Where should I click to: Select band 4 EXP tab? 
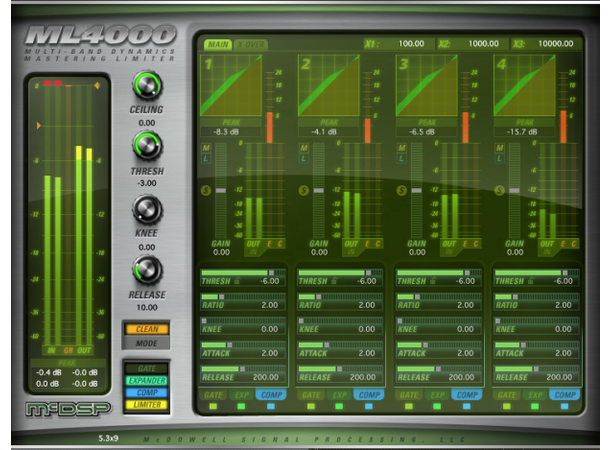tap(535, 395)
